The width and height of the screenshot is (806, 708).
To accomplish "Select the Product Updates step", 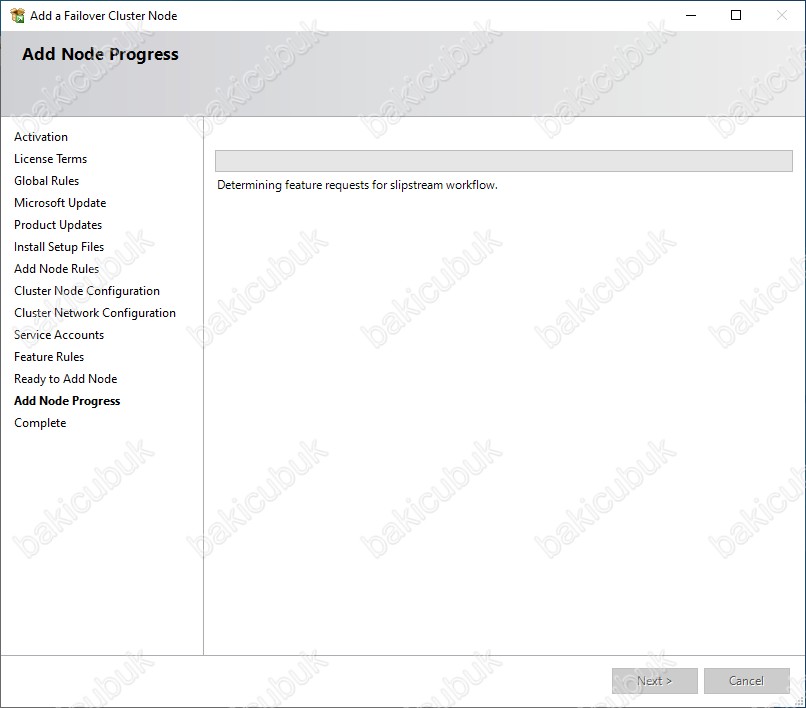I will click(58, 225).
